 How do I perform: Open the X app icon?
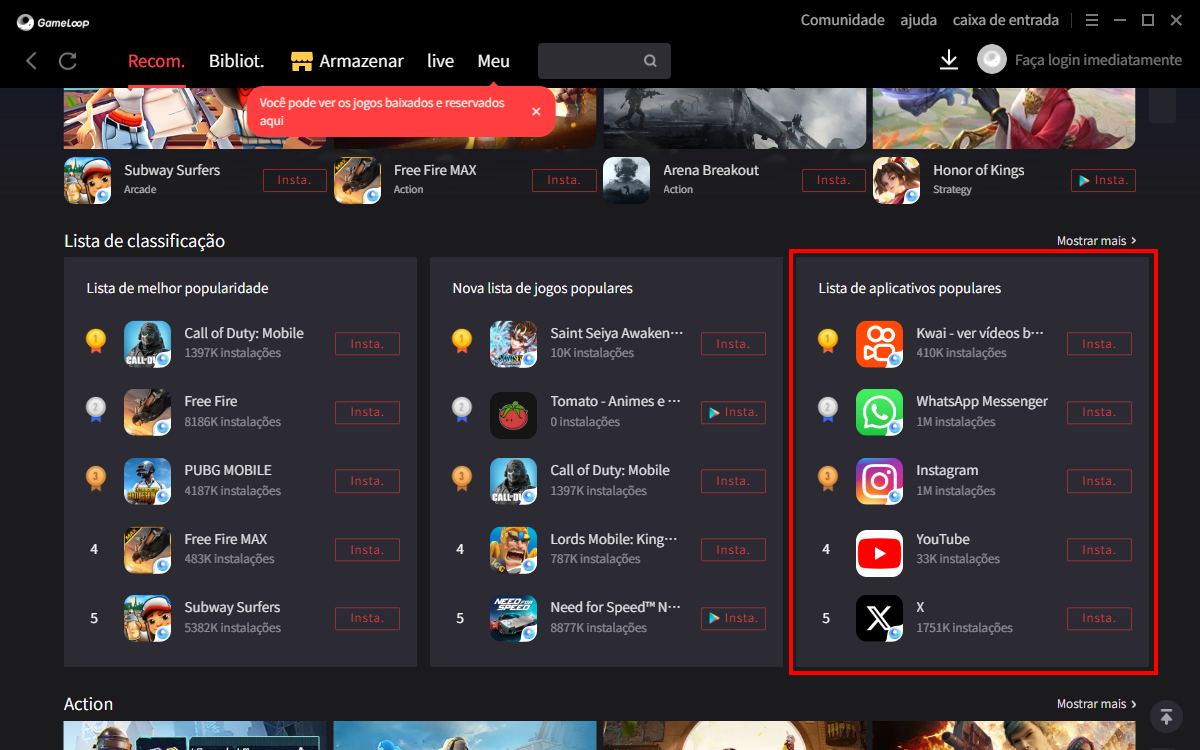click(x=879, y=618)
